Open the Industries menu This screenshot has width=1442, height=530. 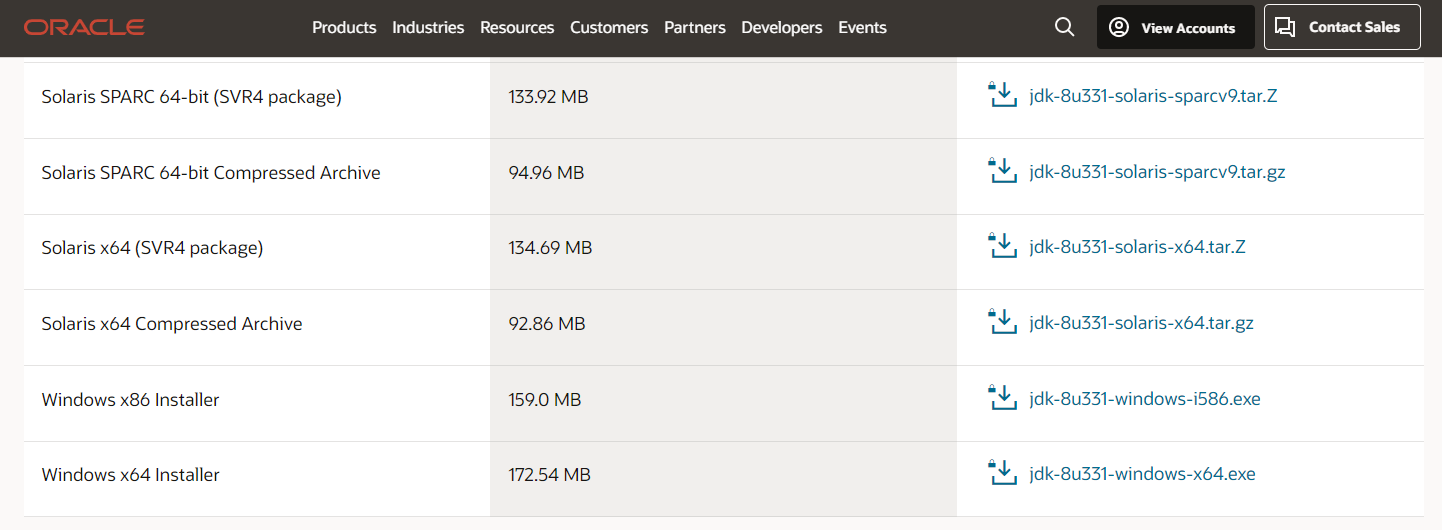pos(428,27)
